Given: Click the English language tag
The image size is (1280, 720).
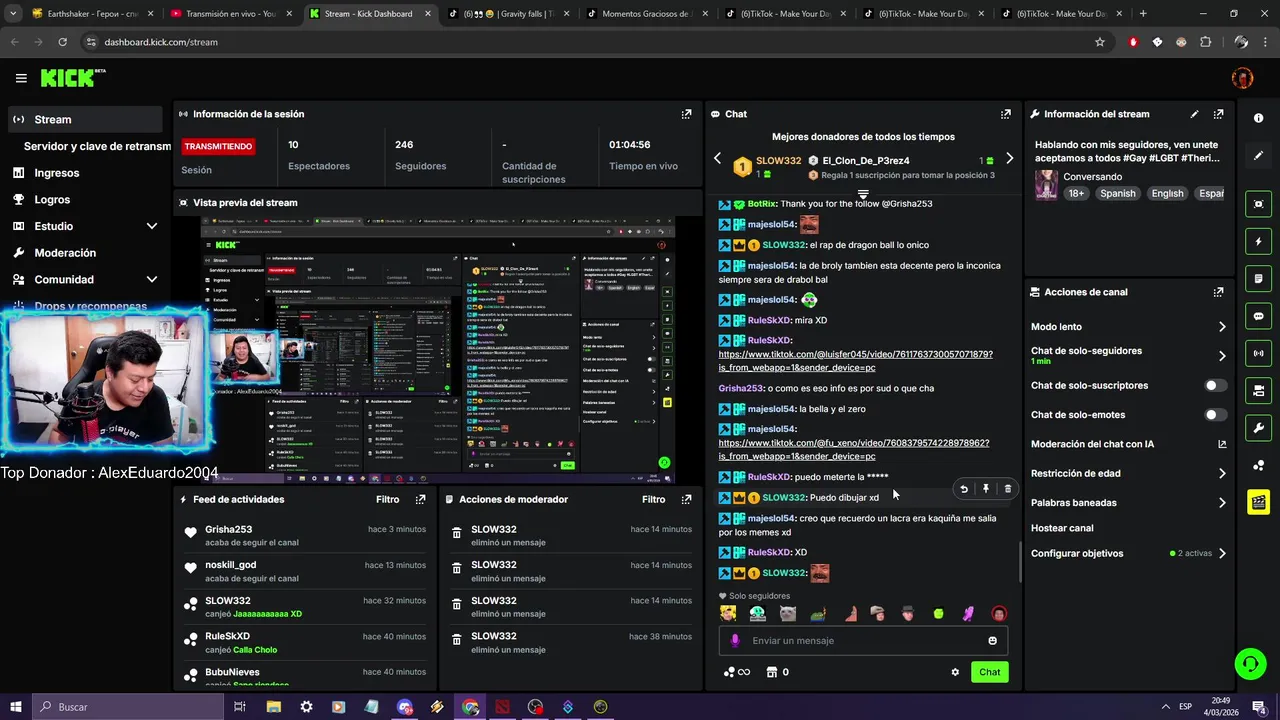Looking at the screenshot, I should pos(1167,193).
